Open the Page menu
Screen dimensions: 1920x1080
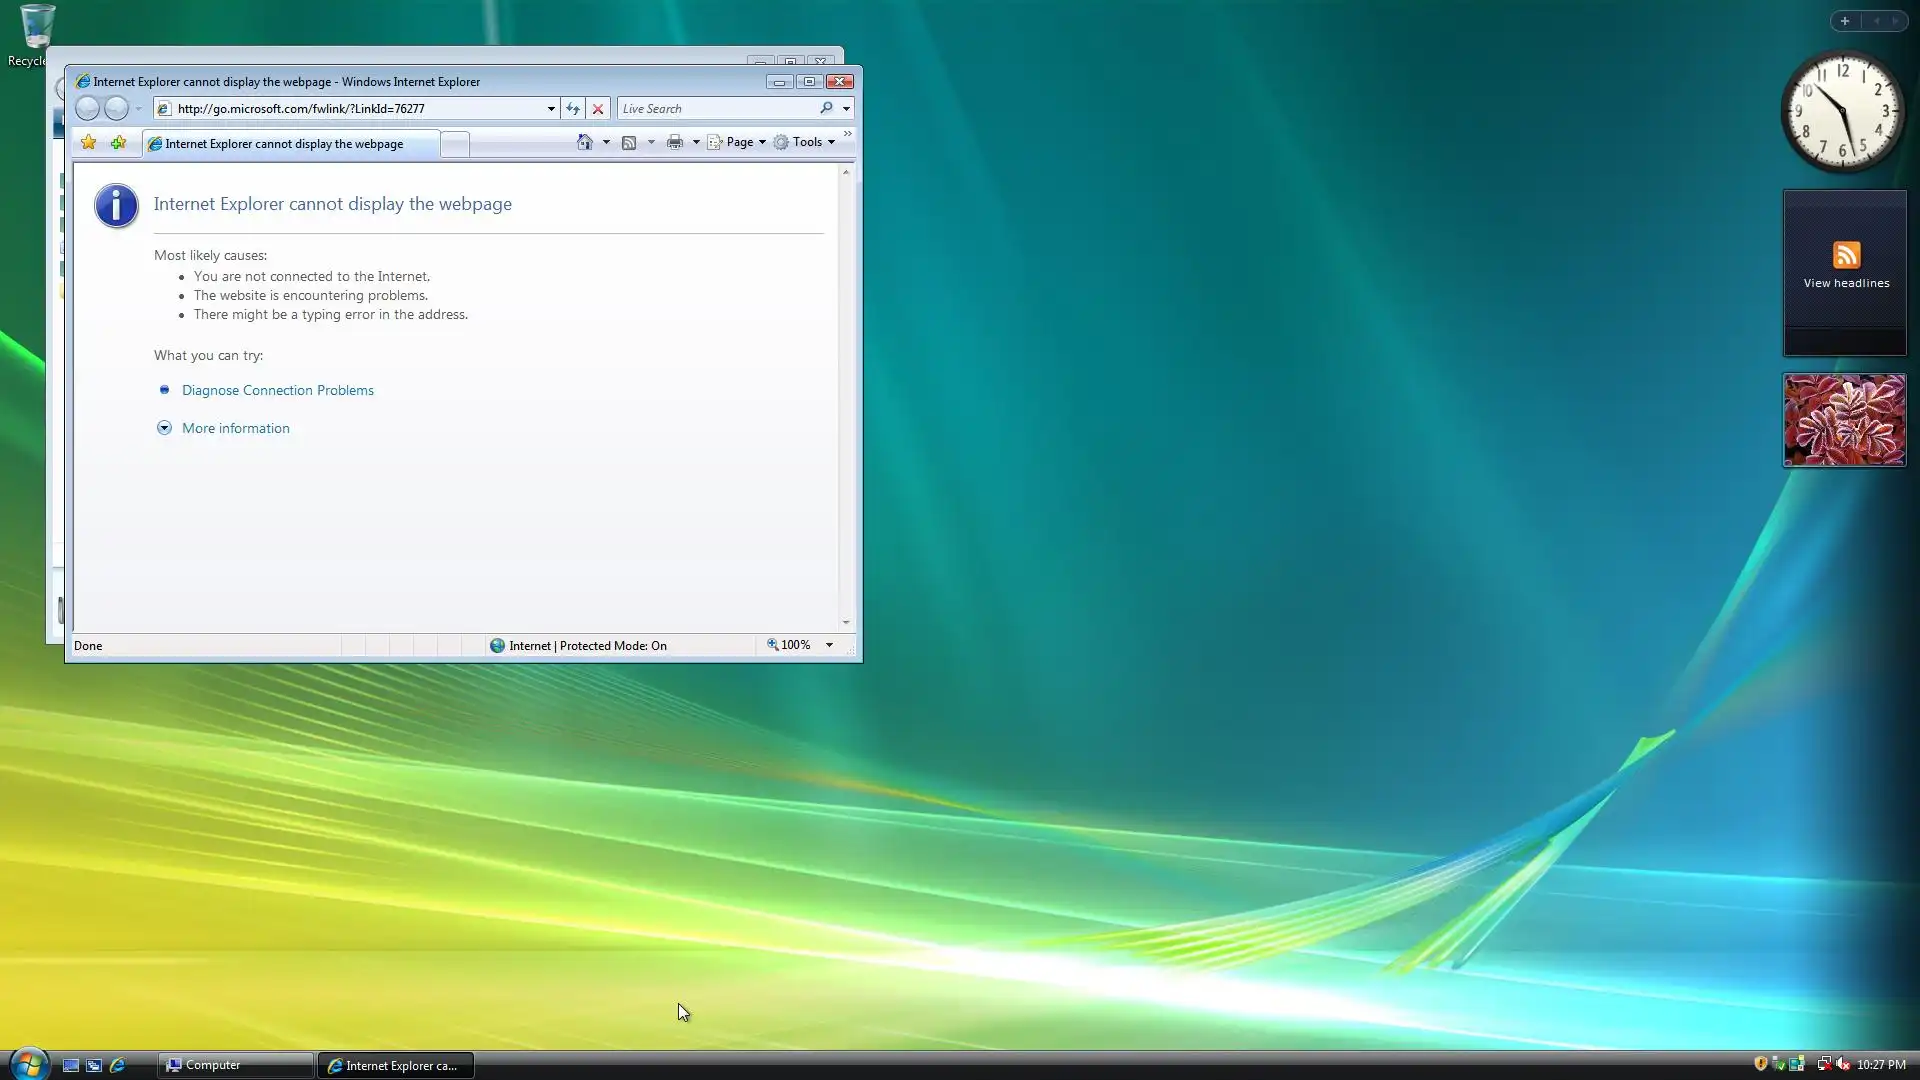coord(738,142)
